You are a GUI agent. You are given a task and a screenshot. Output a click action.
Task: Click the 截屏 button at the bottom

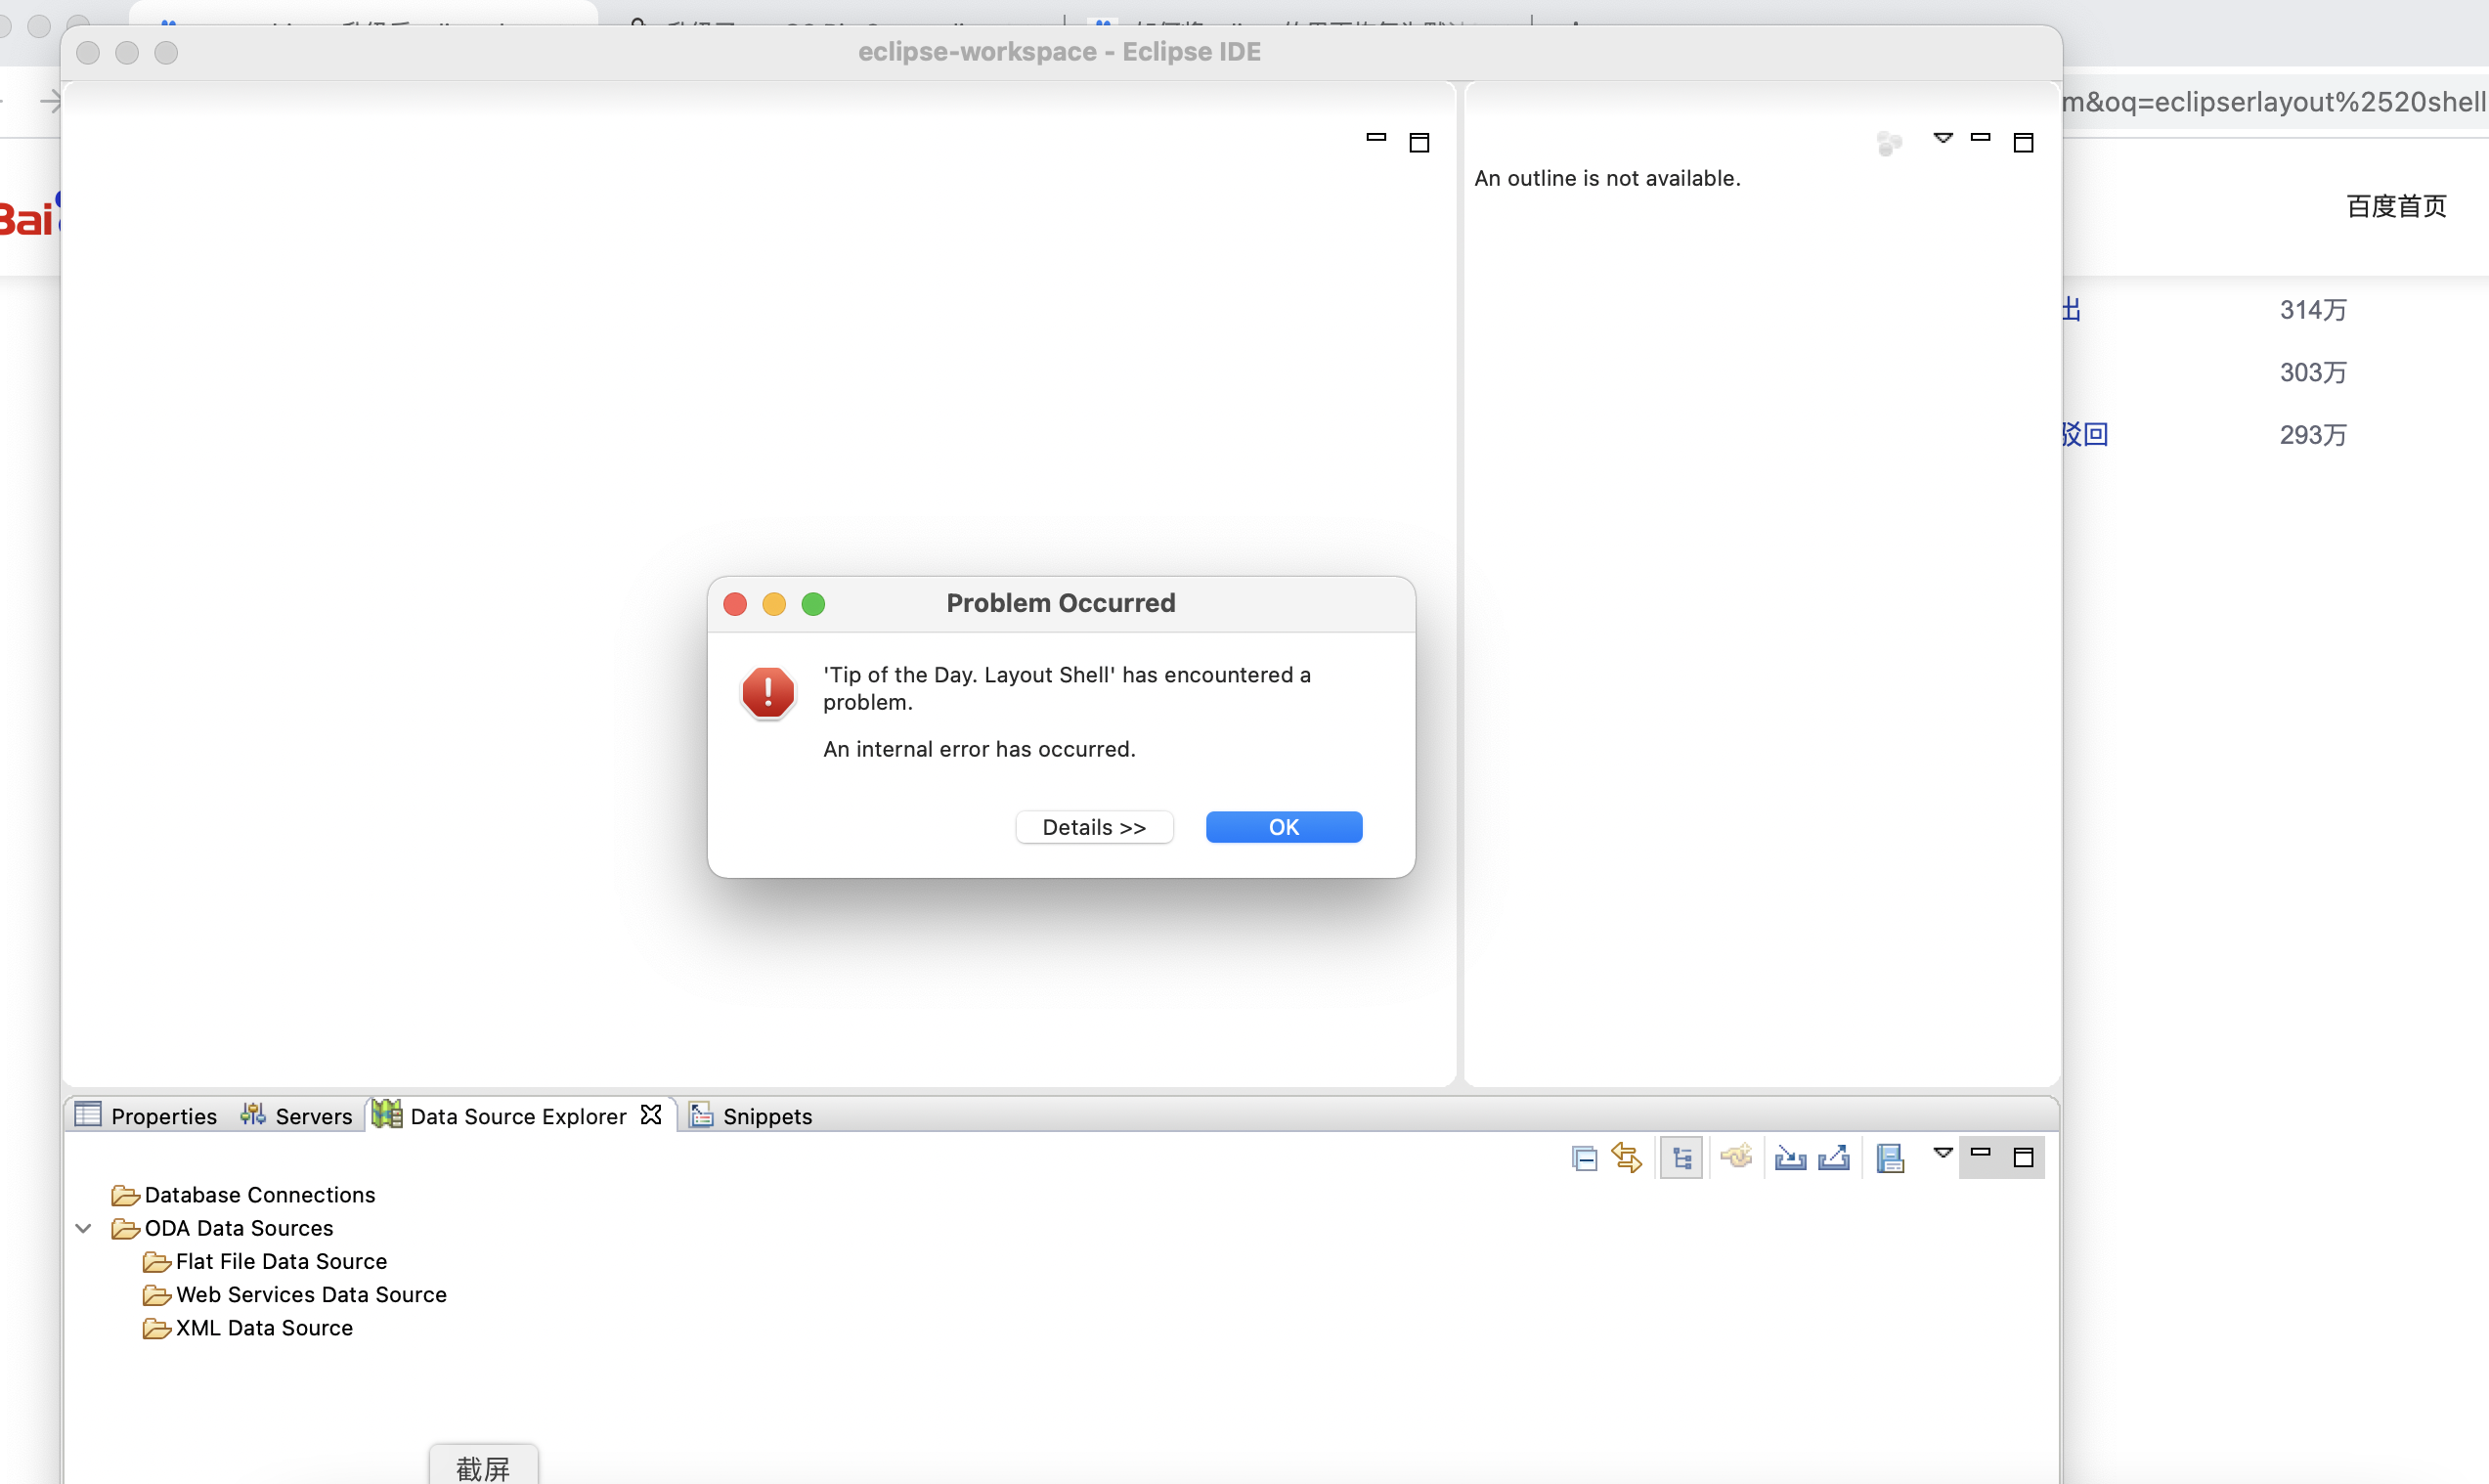click(x=483, y=1466)
